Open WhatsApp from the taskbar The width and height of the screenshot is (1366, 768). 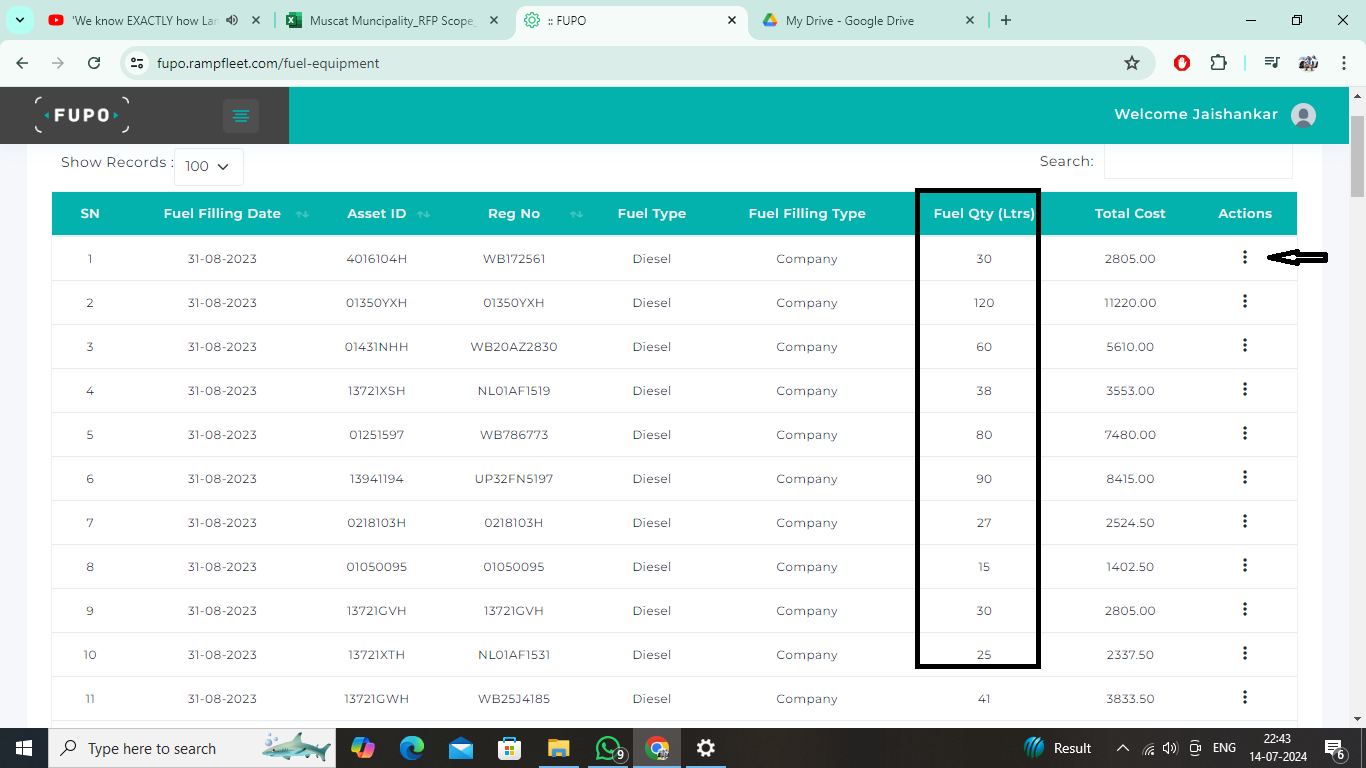point(608,748)
